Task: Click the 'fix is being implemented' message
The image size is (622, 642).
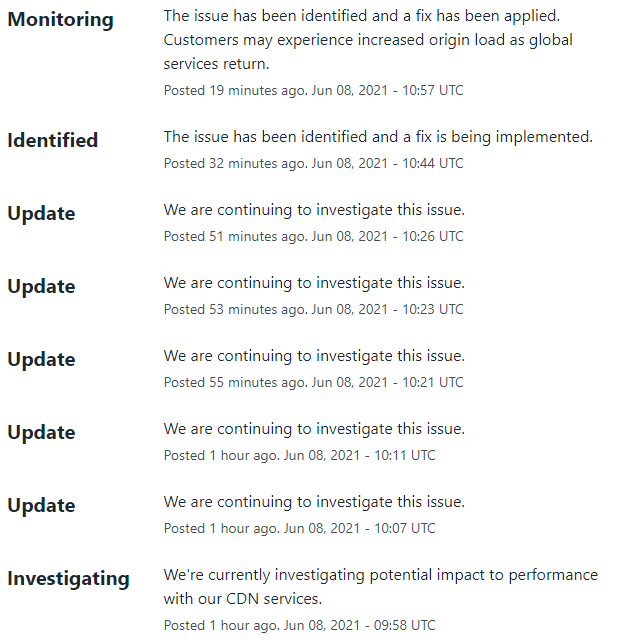Action: pos(378,137)
